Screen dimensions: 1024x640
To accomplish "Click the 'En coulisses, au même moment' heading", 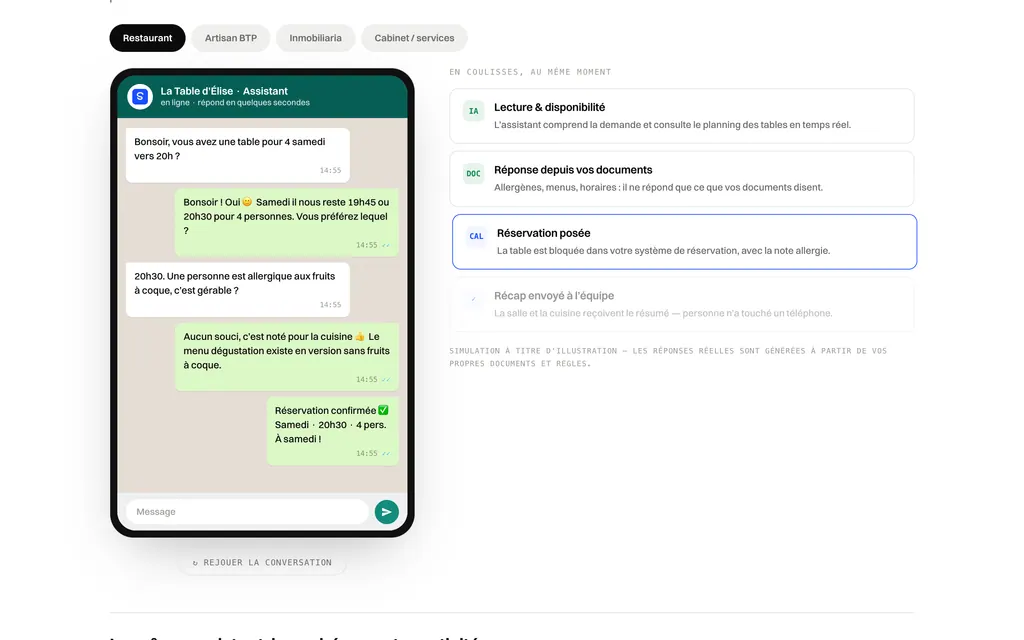I will pos(530,72).
